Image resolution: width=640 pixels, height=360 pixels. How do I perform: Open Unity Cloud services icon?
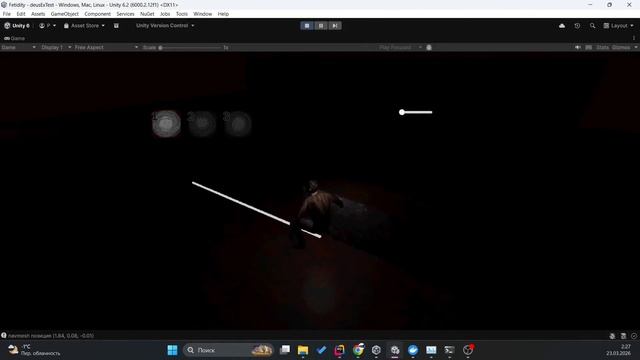coord(562,26)
